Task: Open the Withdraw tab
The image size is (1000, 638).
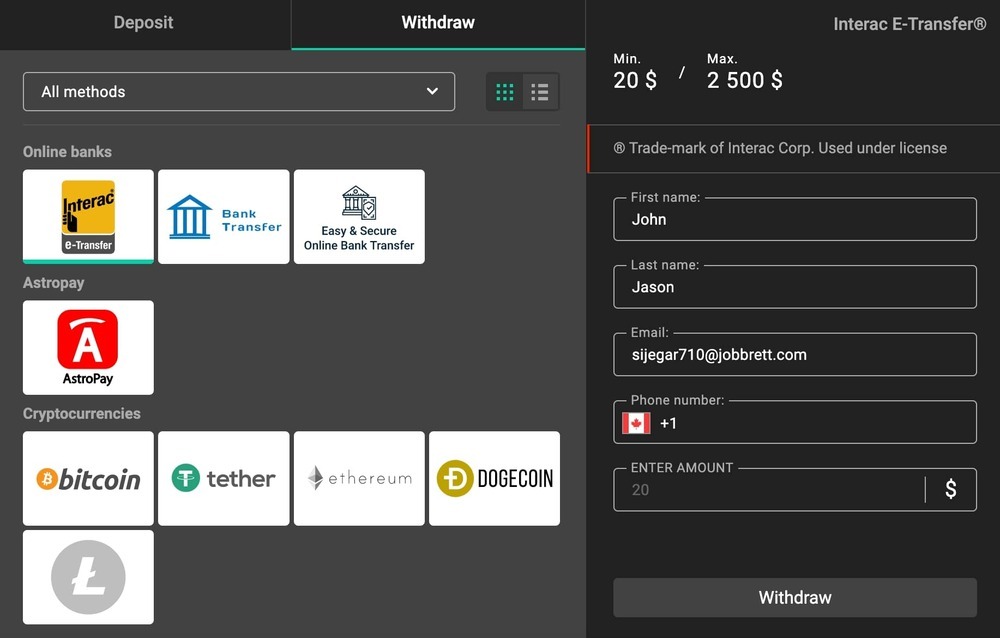Action: (x=438, y=23)
